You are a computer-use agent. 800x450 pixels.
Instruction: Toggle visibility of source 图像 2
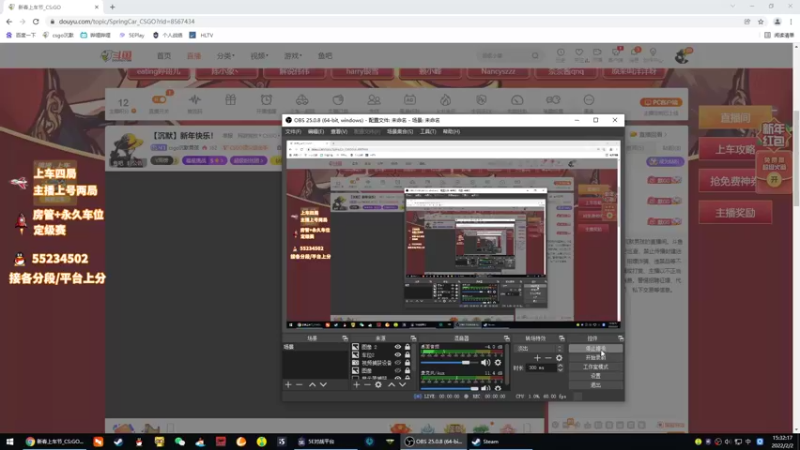(x=397, y=347)
